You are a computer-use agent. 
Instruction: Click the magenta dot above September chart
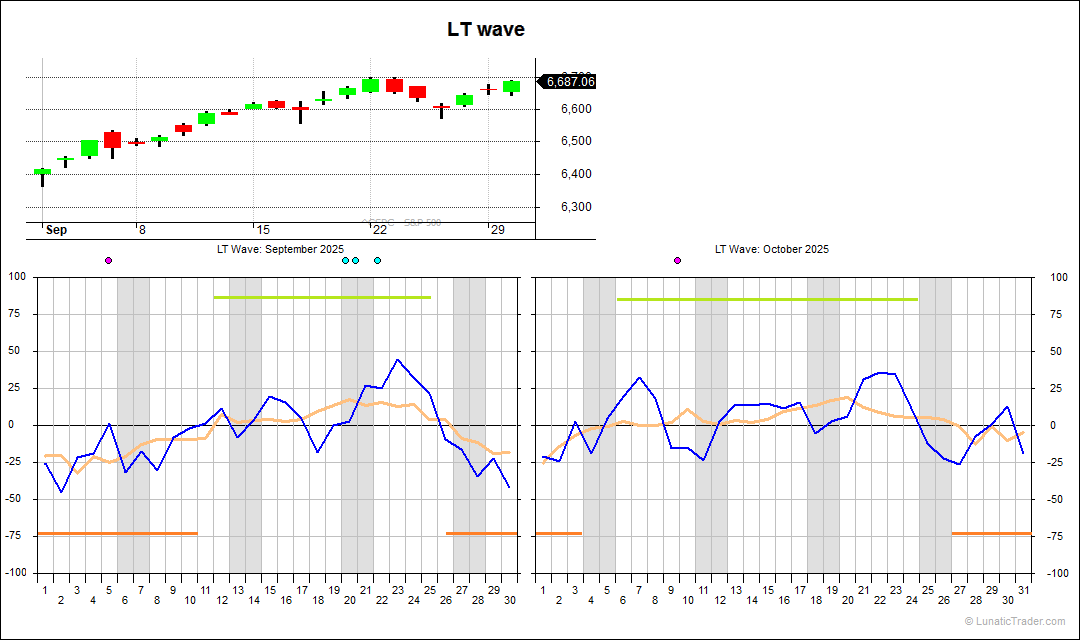pyautogui.click(x=109, y=260)
